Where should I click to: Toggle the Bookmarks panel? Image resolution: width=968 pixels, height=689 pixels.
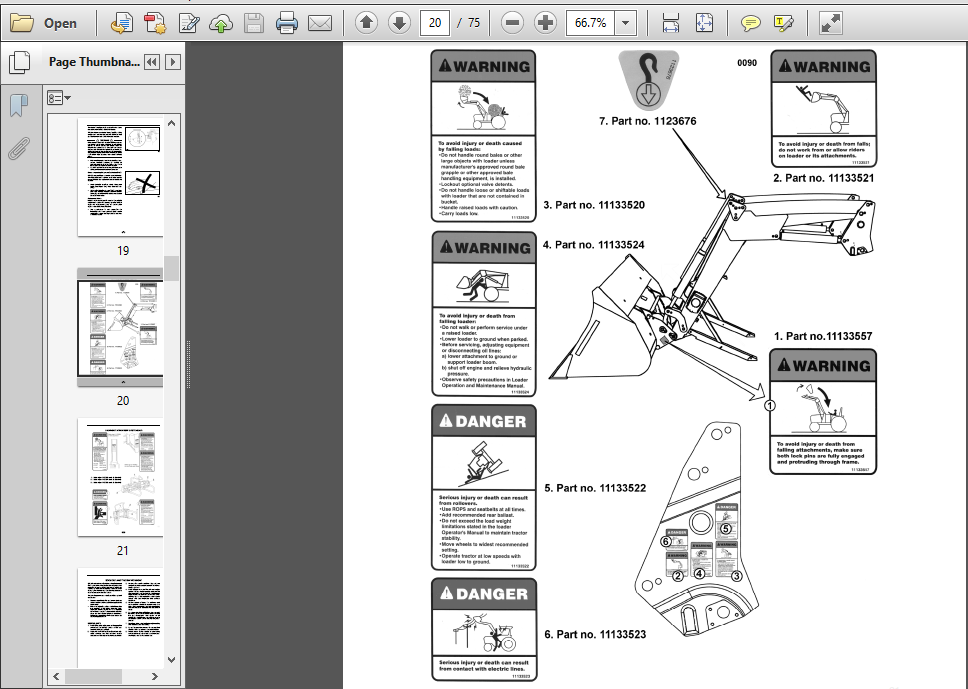tap(19, 105)
